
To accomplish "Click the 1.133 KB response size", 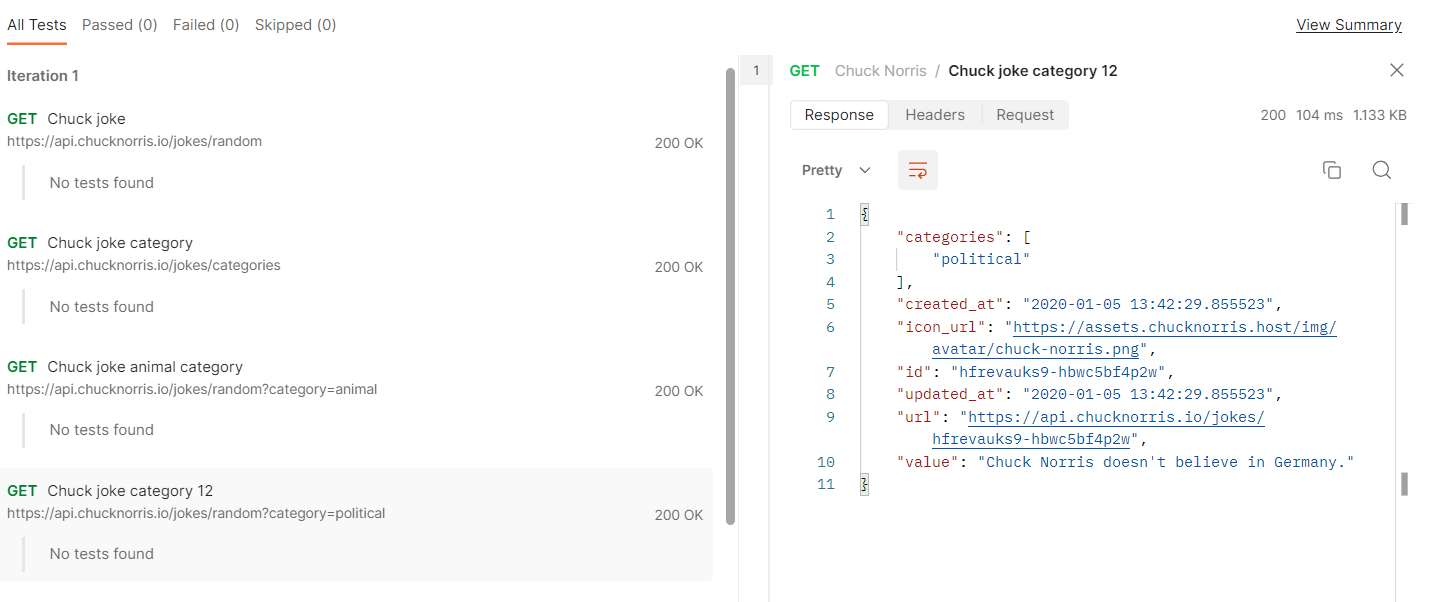I will point(1379,115).
